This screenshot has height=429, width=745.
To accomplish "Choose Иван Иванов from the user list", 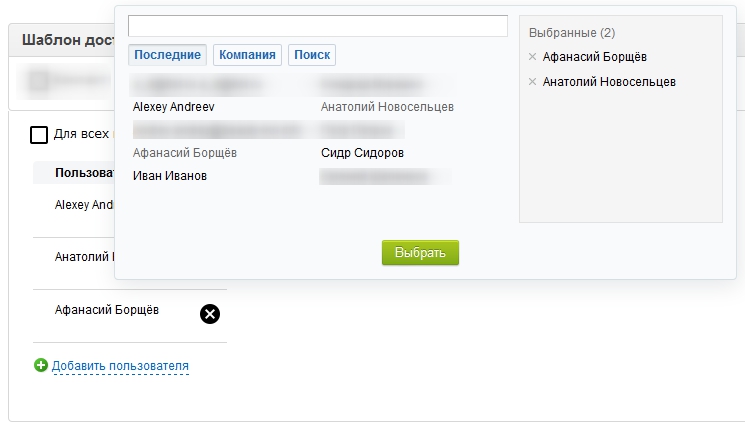I will [170, 176].
